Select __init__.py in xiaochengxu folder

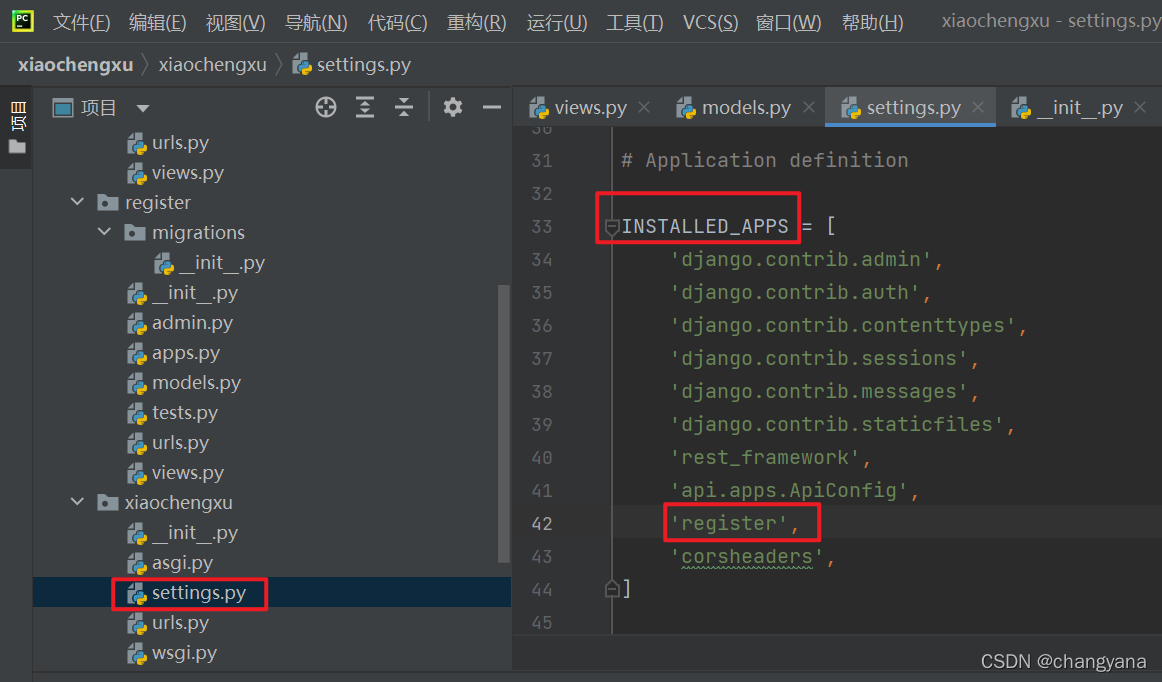[x=183, y=532]
